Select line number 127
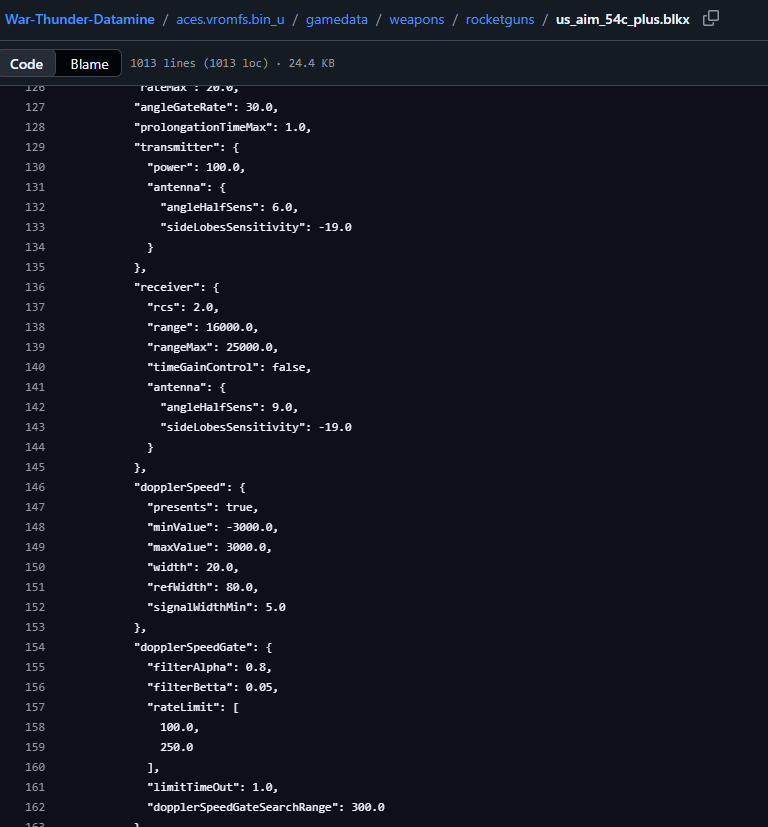This screenshot has width=768, height=827. pyautogui.click(x=35, y=107)
